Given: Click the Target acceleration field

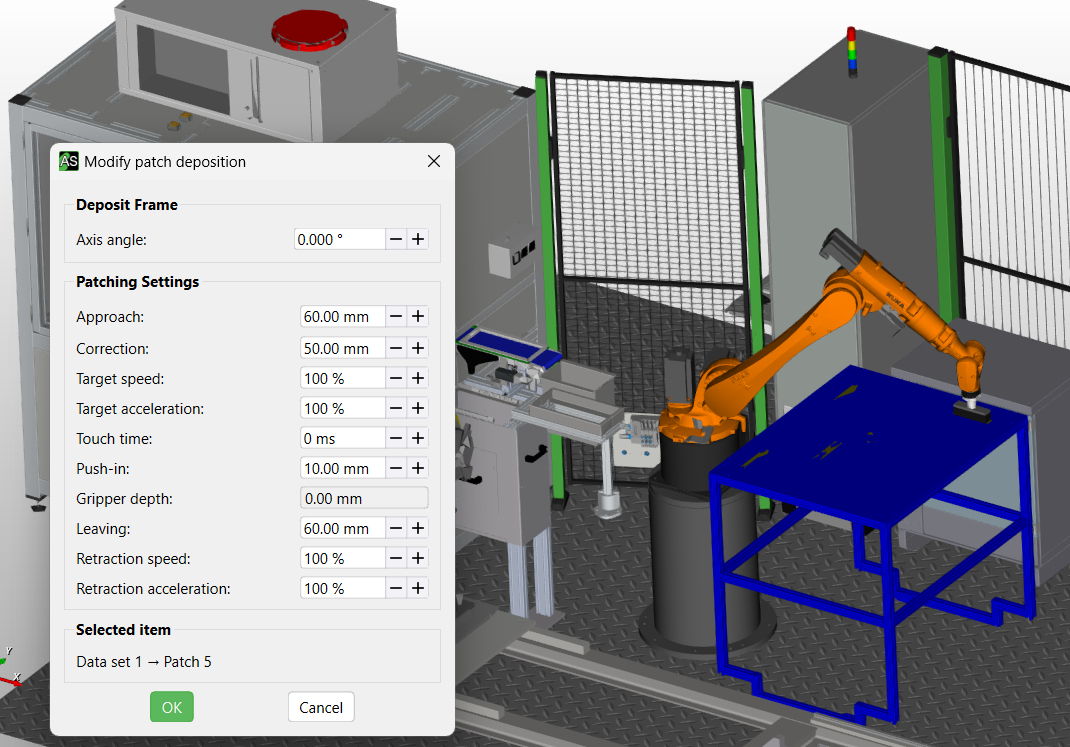Looking at the screenshot, I should click(x=343, y=408).
